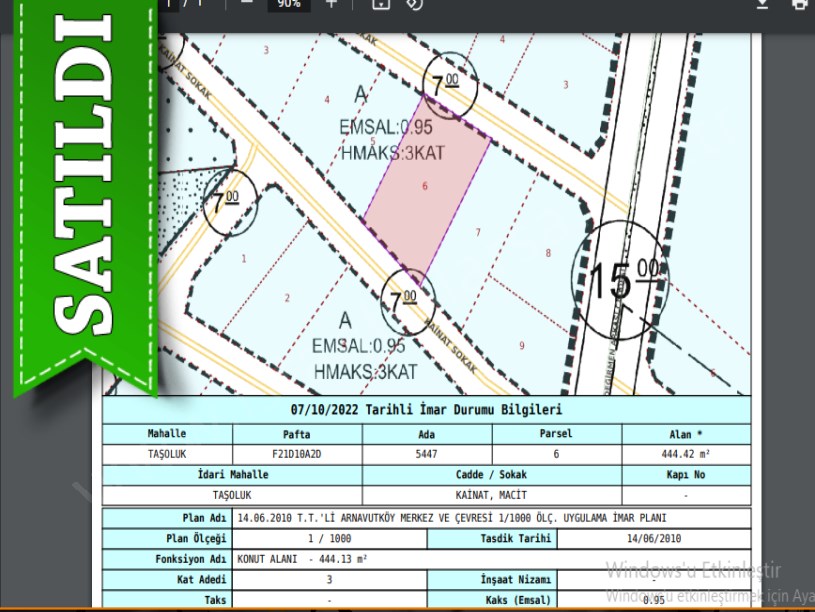
Task: Click the Alan value 444.42 m²
Action: coord(685,453)
